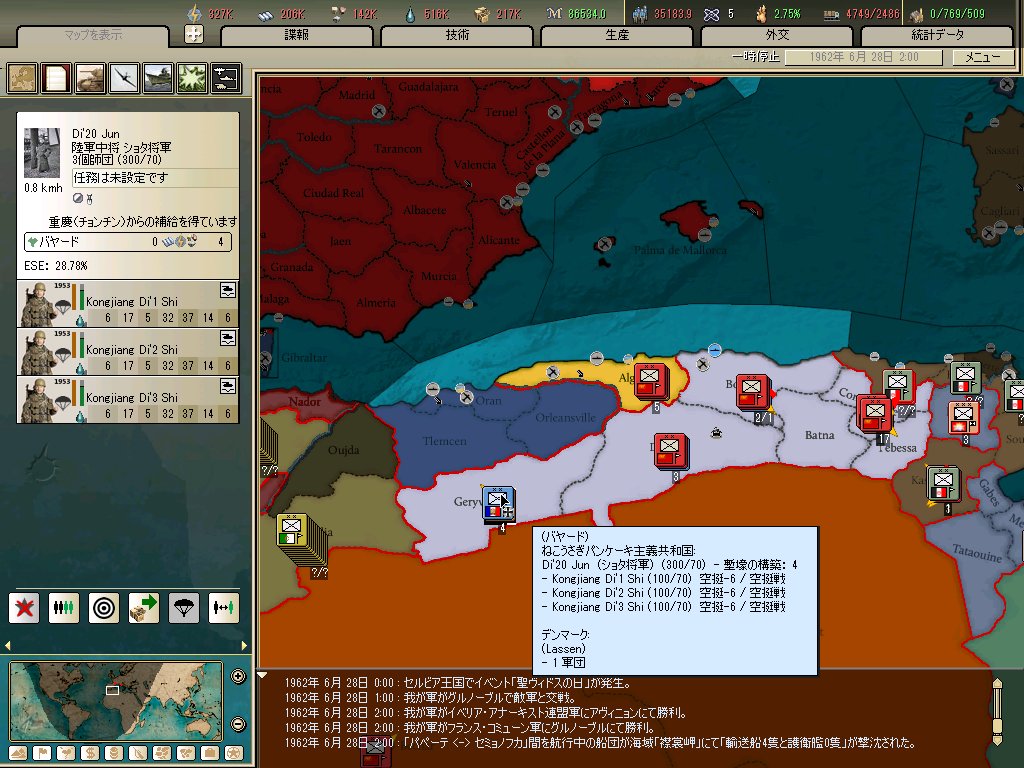
Task: Open the 外交 diplomacy tab
Action: coord(777,35)
